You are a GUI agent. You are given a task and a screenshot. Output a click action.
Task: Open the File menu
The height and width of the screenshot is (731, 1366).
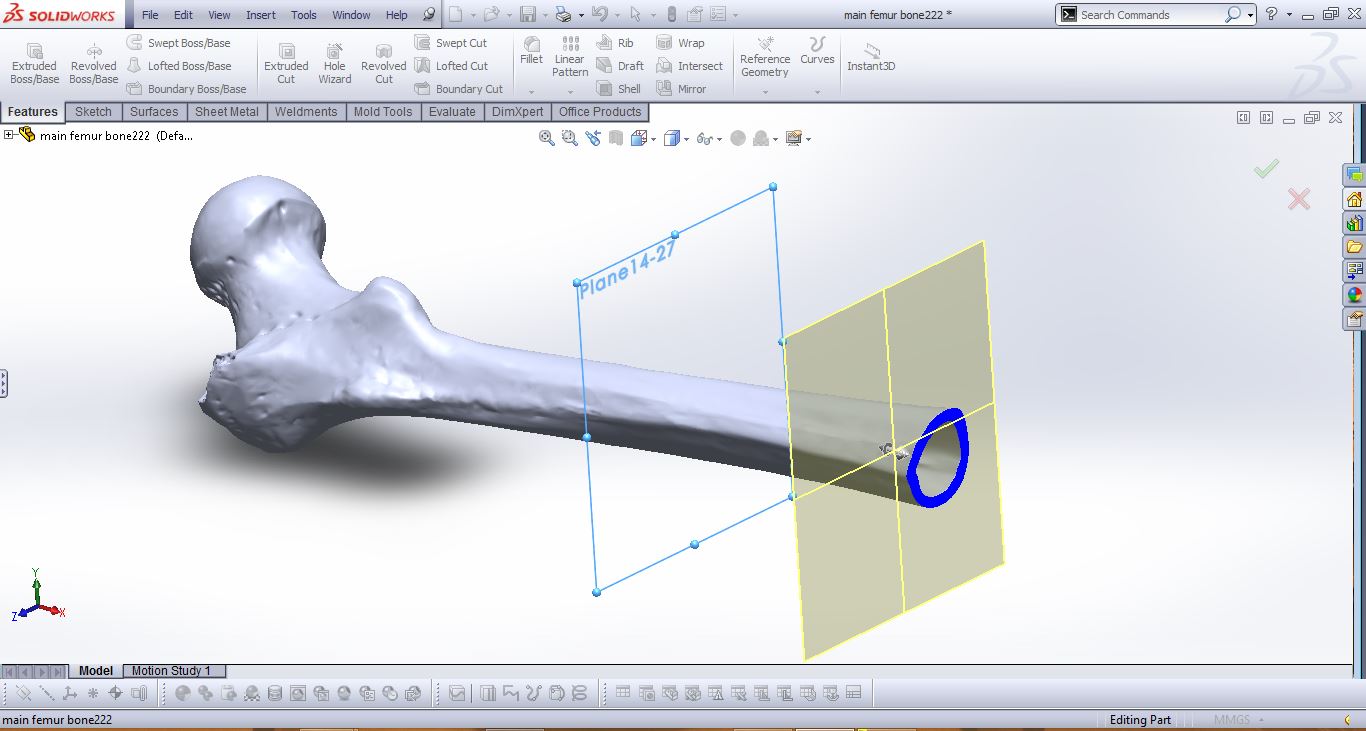(x=150, y=15)
